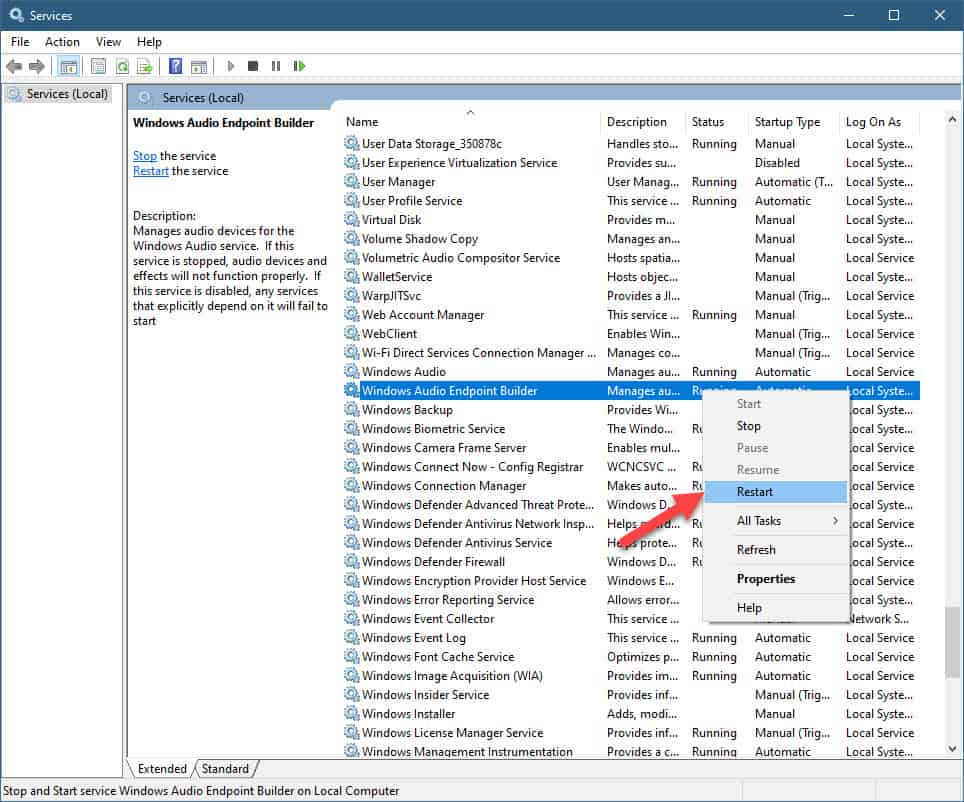Click the Restart Service toolbar icon

(x=299, y=66)
